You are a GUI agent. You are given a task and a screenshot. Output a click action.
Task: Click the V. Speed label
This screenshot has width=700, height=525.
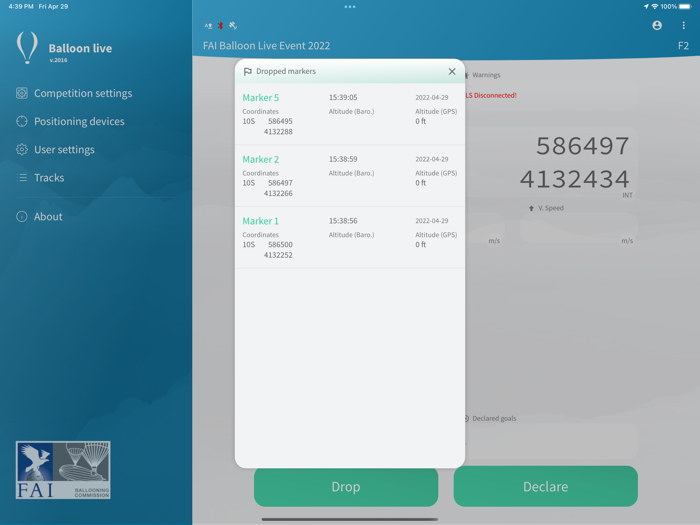pos(550,208)
